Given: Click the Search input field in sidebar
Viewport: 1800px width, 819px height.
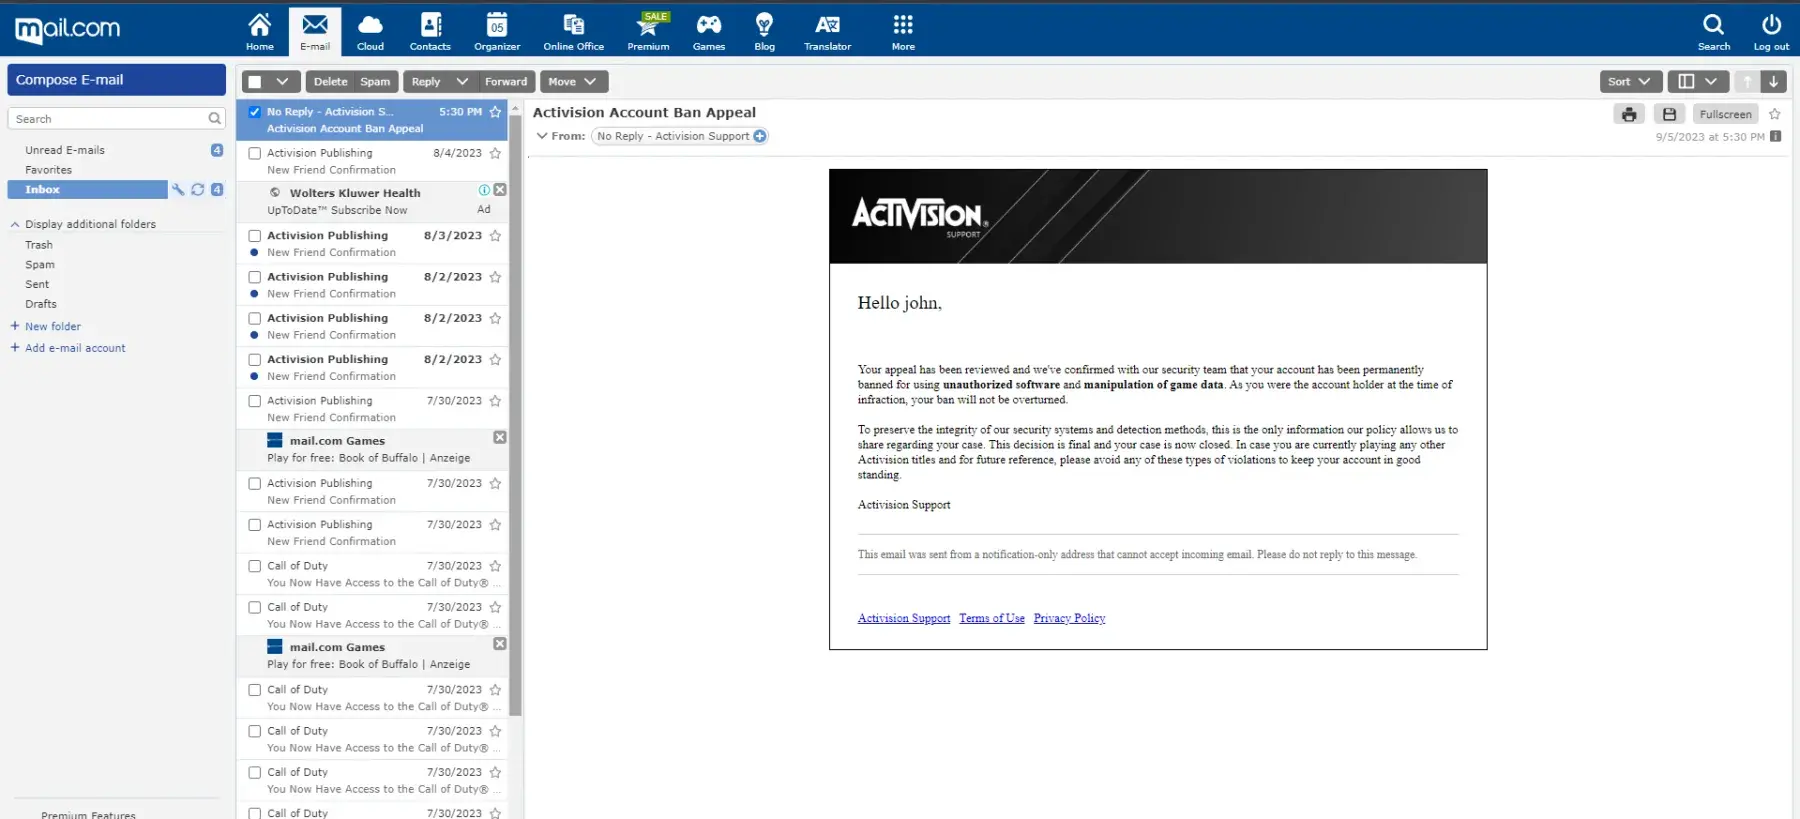Looking at the screenshot, I should pyautogui.click(x=108, y=119).
